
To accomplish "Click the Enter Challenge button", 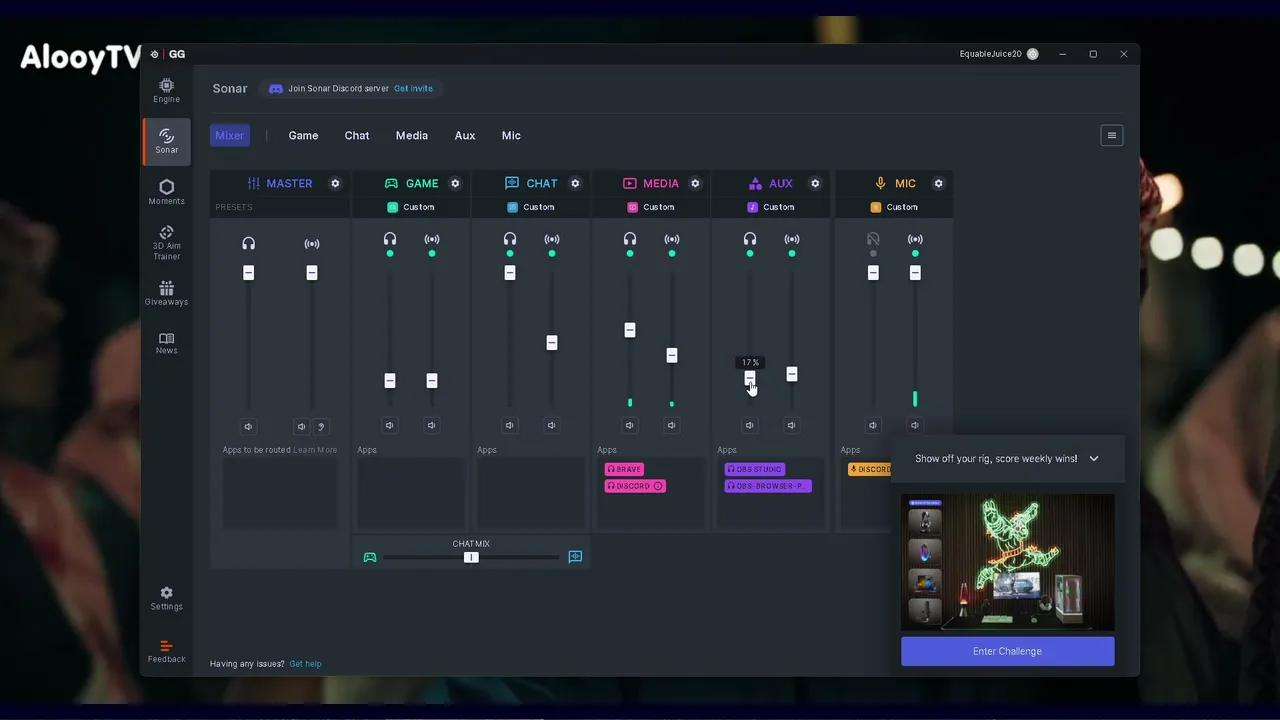I will (1007, 651).
